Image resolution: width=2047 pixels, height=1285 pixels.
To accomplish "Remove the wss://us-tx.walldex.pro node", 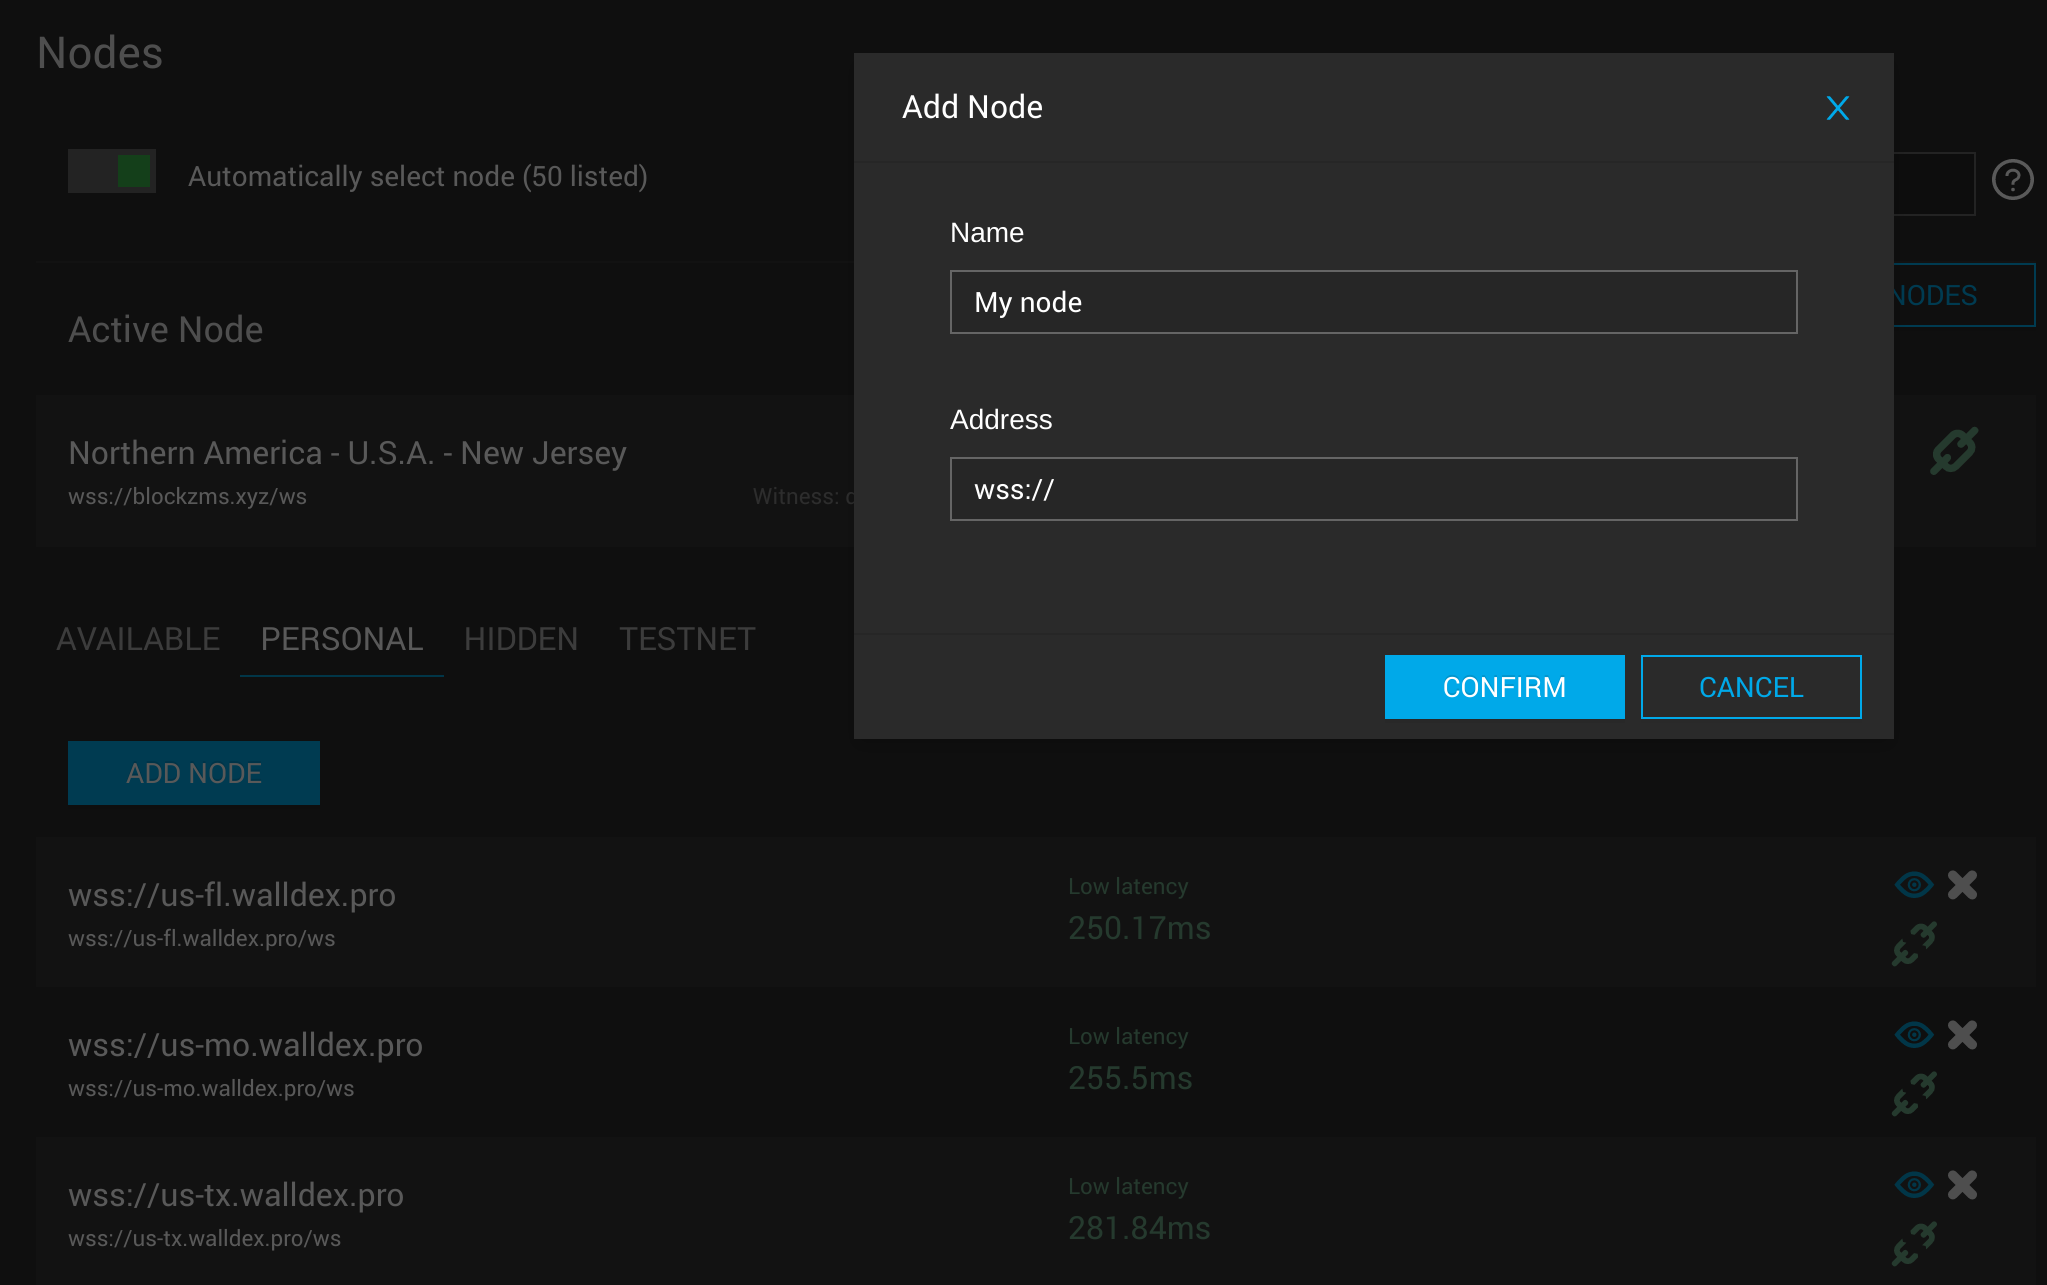I will click(1962, 1184).
